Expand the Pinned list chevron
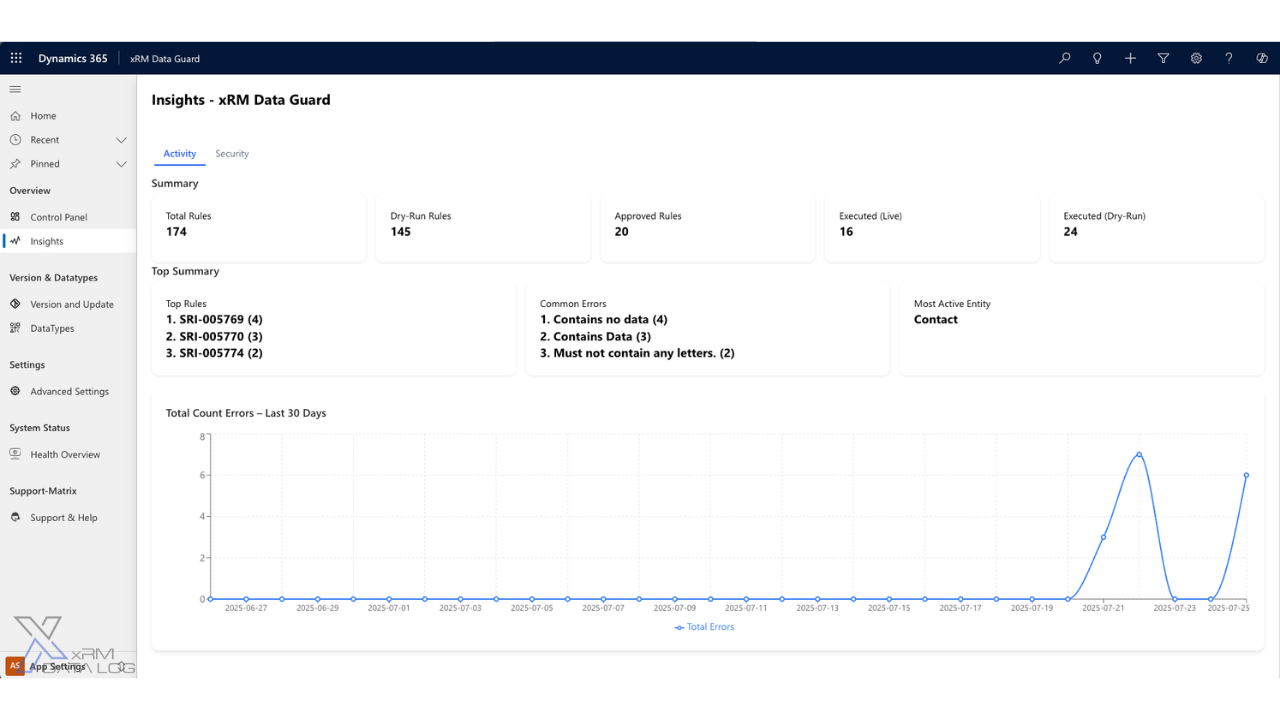 (121, 164)
